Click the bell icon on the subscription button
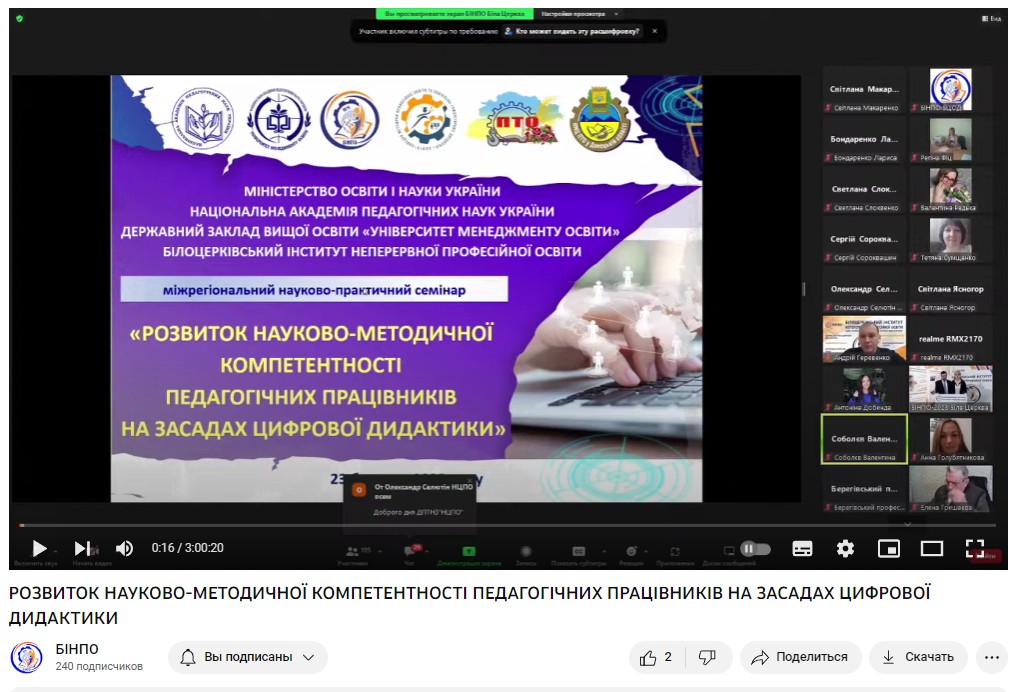The width and height of the screenshot is (1020, 692). (x=187, y=657)
